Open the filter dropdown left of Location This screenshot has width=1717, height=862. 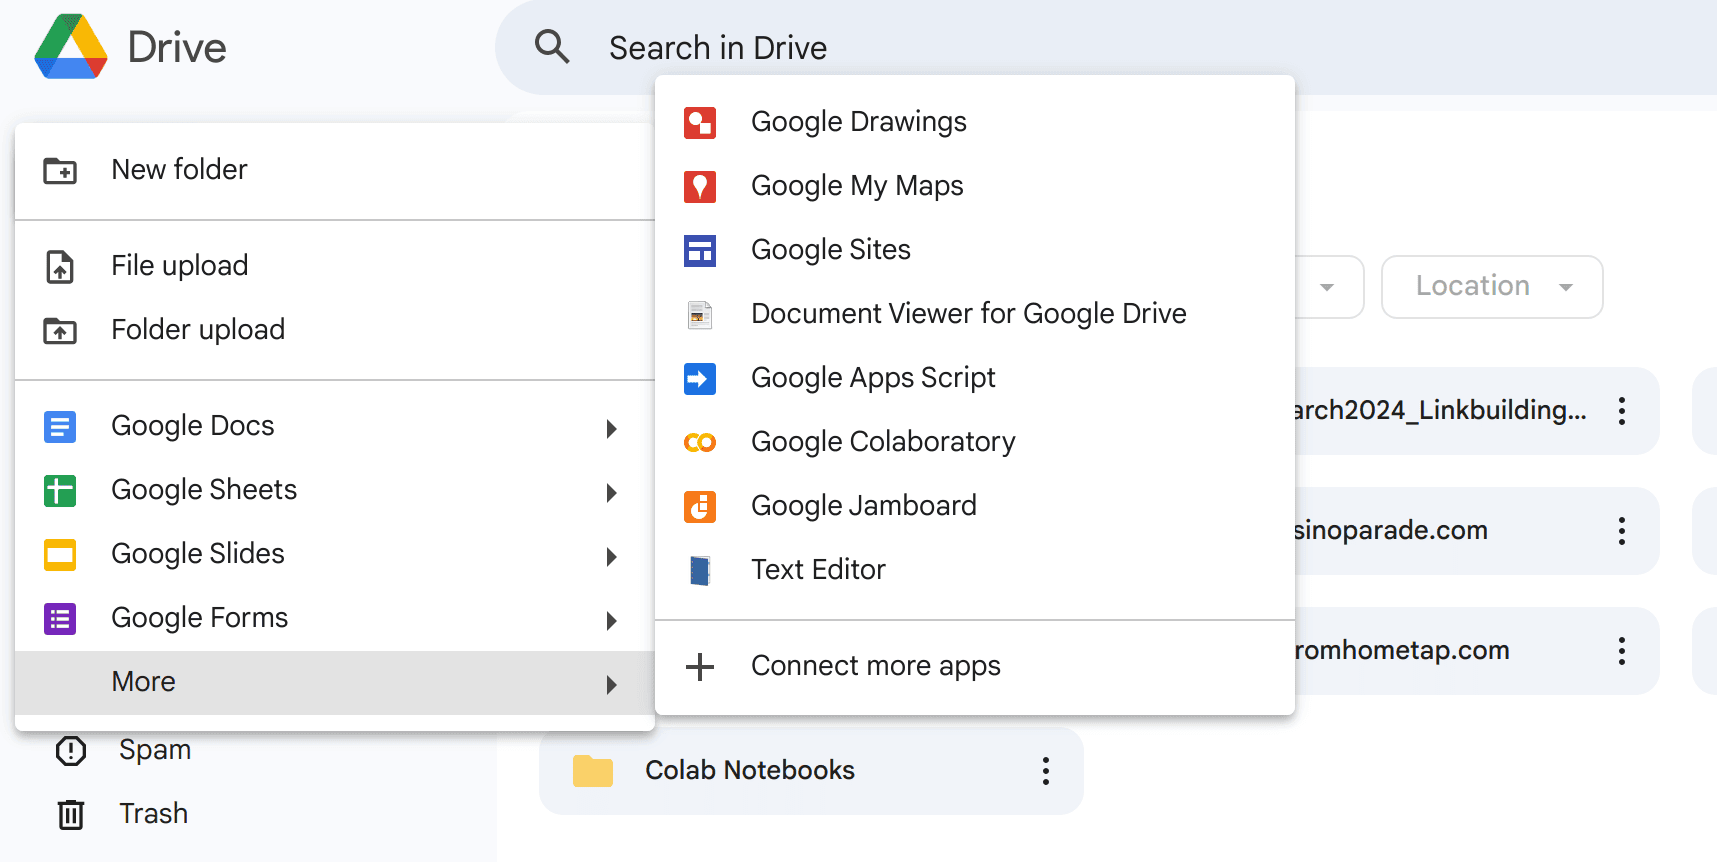click(1329, 287)
